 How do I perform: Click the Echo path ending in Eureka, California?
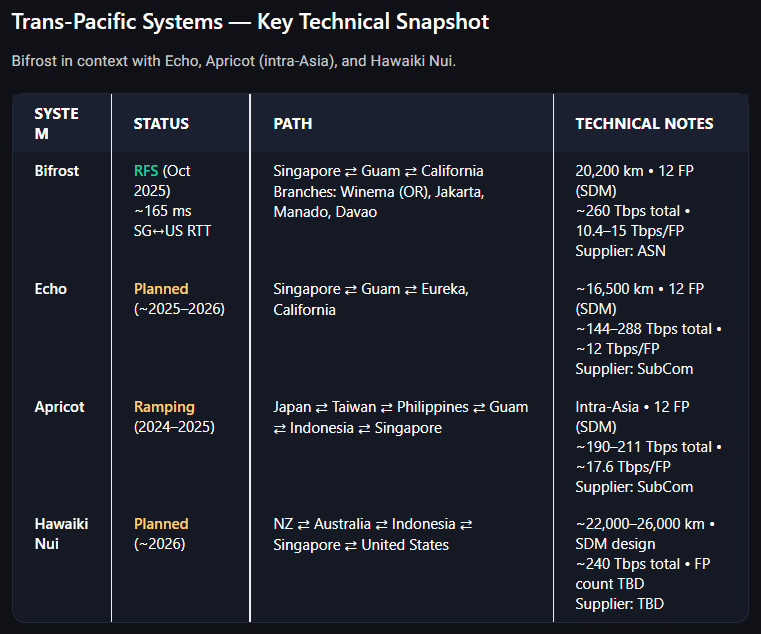pyautogui.click(x=370, y=299)
